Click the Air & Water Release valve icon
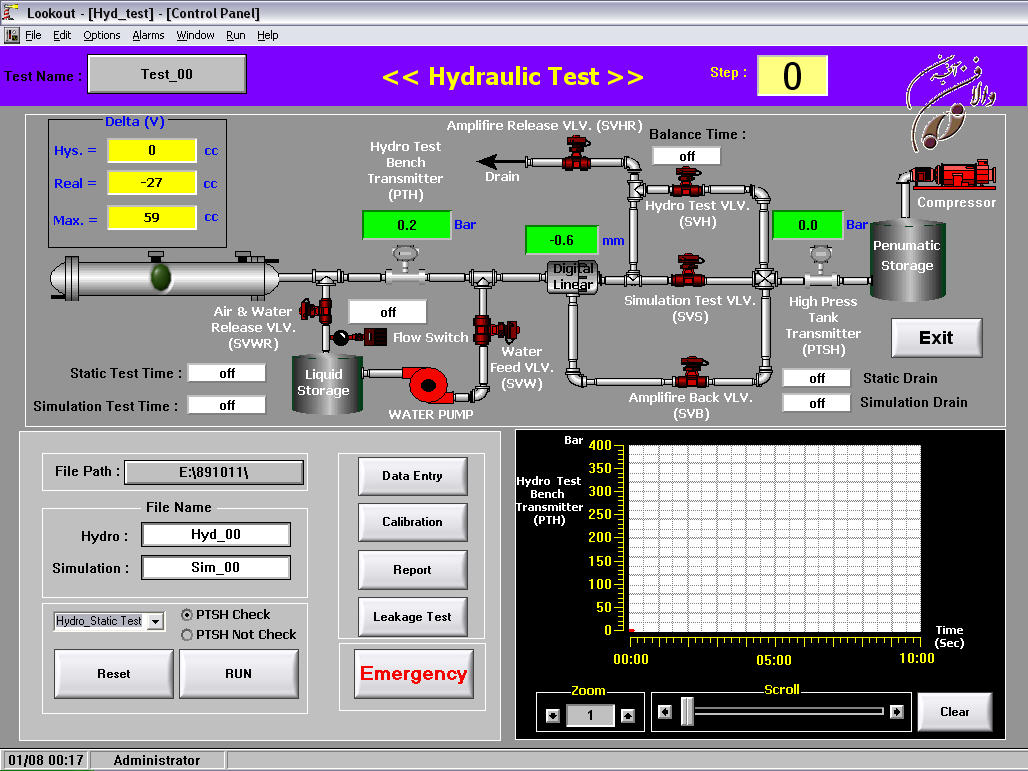1028x771 pixels. click(x=319, y=310)
